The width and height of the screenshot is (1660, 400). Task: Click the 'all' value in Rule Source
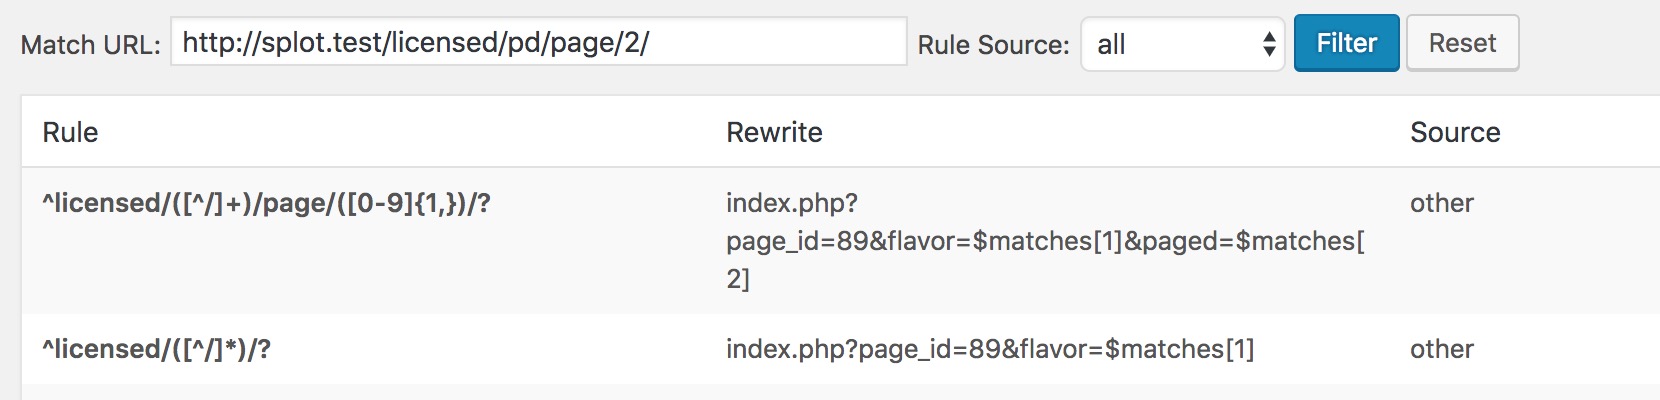tap(1111, 44)
